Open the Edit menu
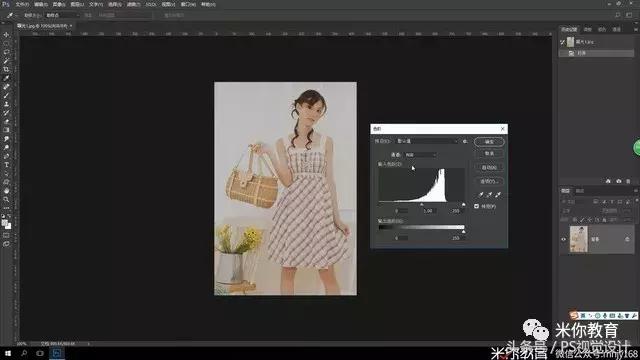 coord(40,4)
